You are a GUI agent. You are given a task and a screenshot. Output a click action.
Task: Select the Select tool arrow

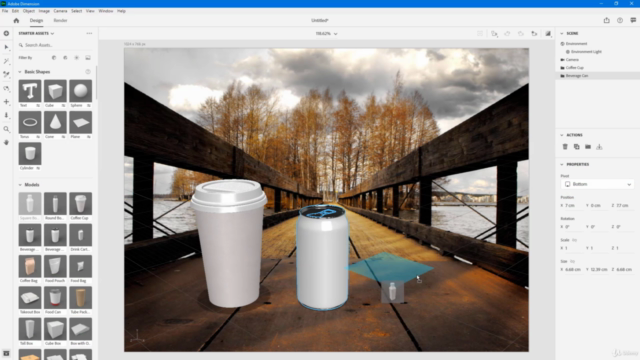(7, 47)
